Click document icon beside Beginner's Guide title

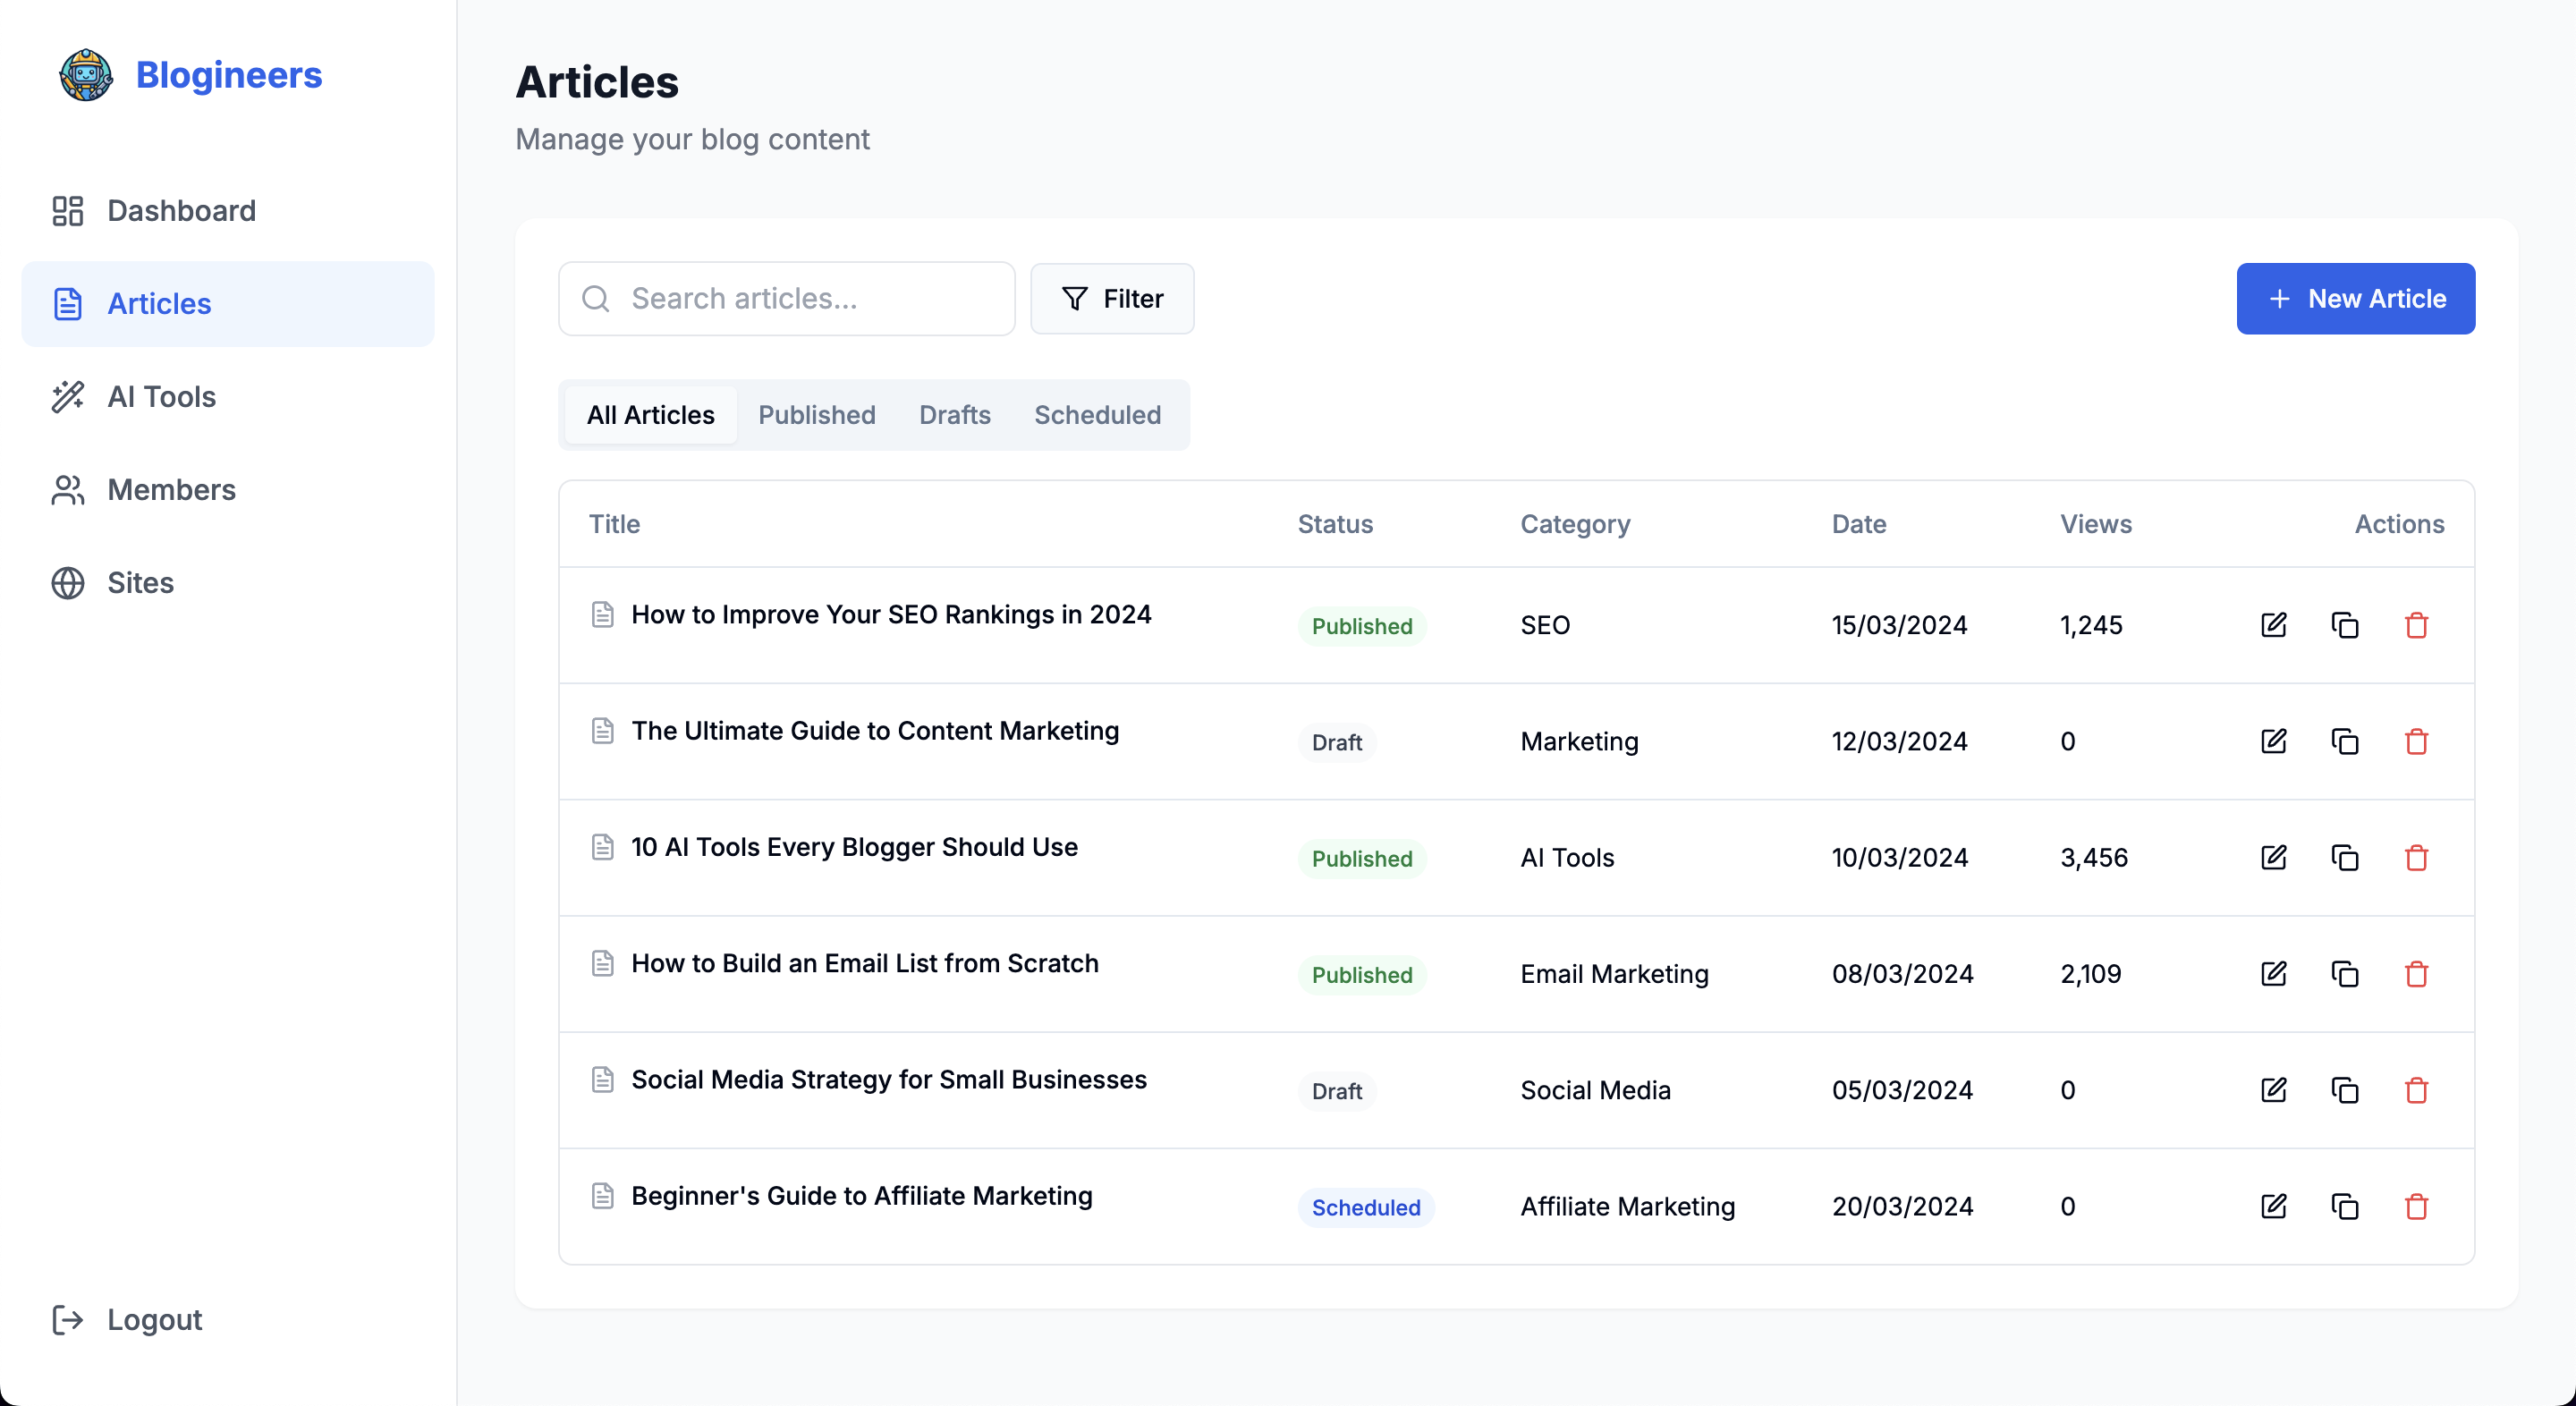click(x=602, y=1195)
